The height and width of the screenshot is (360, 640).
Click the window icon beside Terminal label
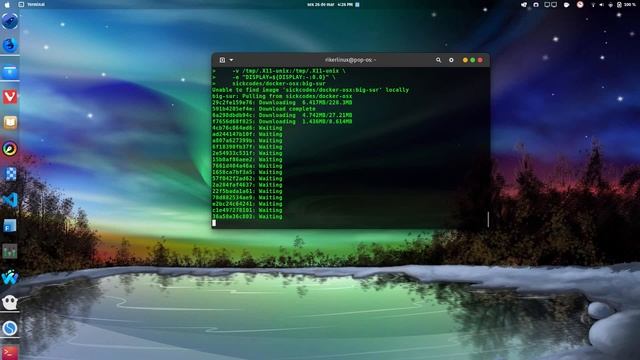(21, 4)
